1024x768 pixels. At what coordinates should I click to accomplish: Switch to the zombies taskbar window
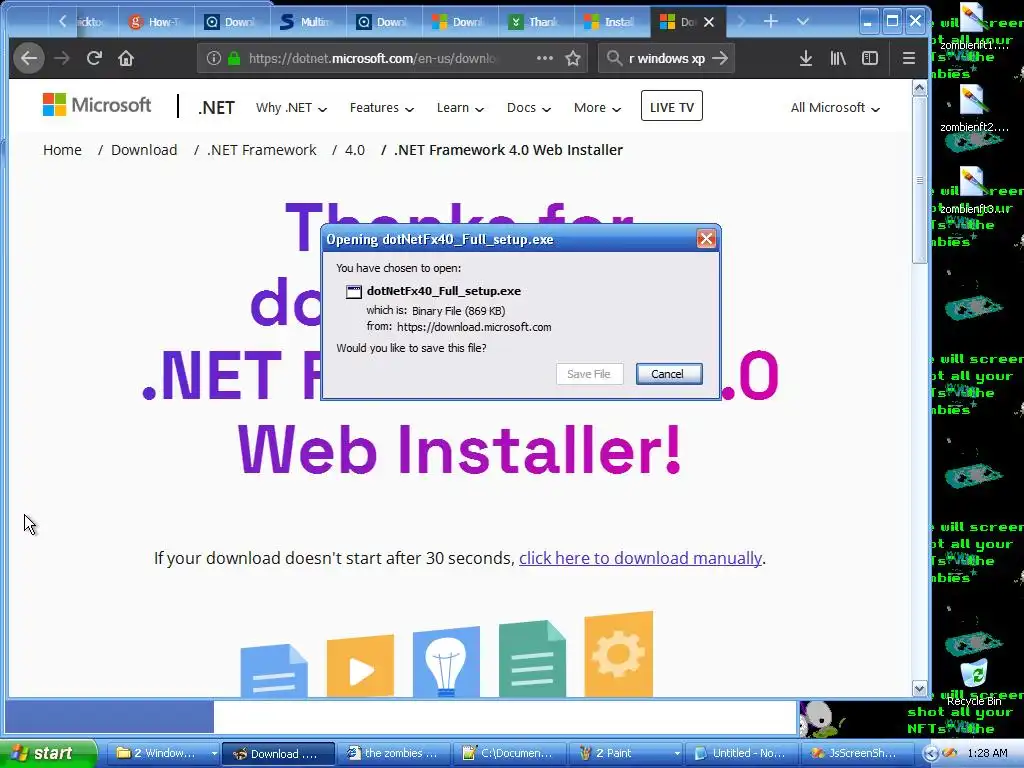click(393, 754)
